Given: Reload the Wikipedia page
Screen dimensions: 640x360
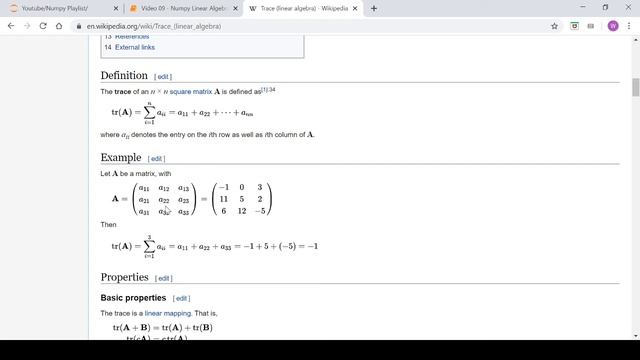Looking at the screenshot, I should (x=43, y=26).
